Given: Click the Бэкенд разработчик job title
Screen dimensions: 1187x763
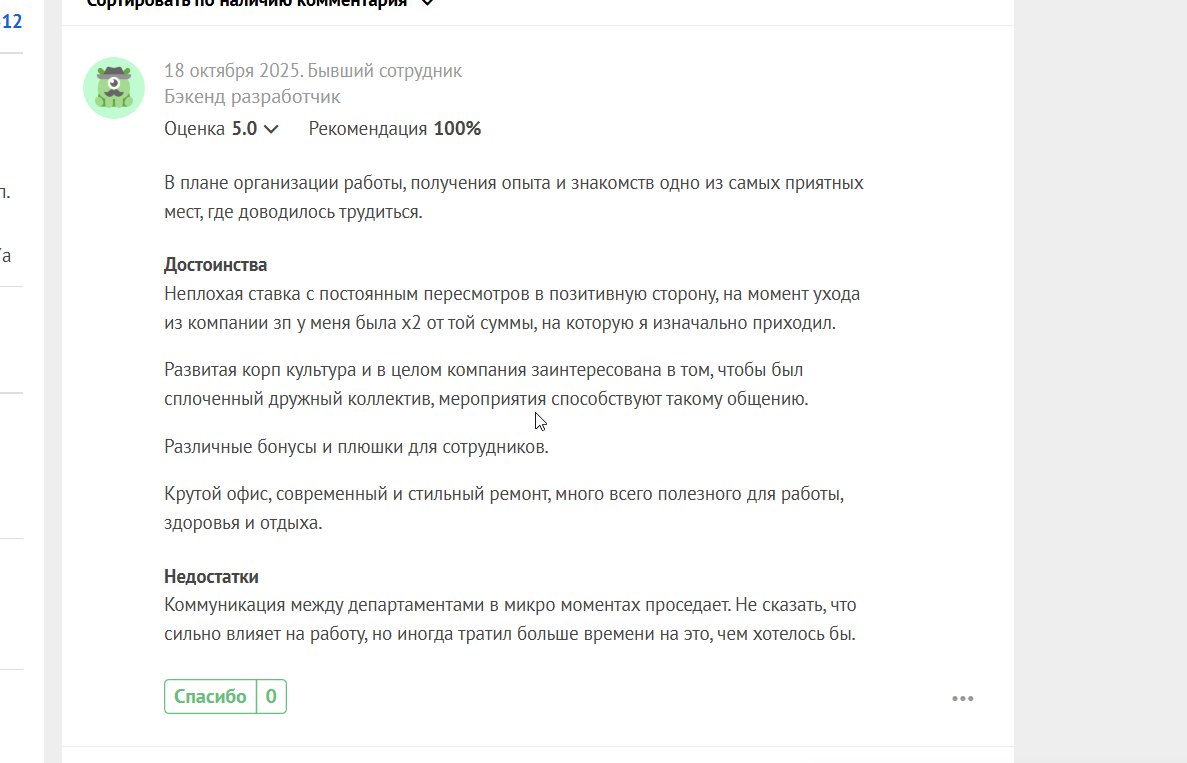Looking at the screenshot, I should pyautogui.click(x=252, y=97).
